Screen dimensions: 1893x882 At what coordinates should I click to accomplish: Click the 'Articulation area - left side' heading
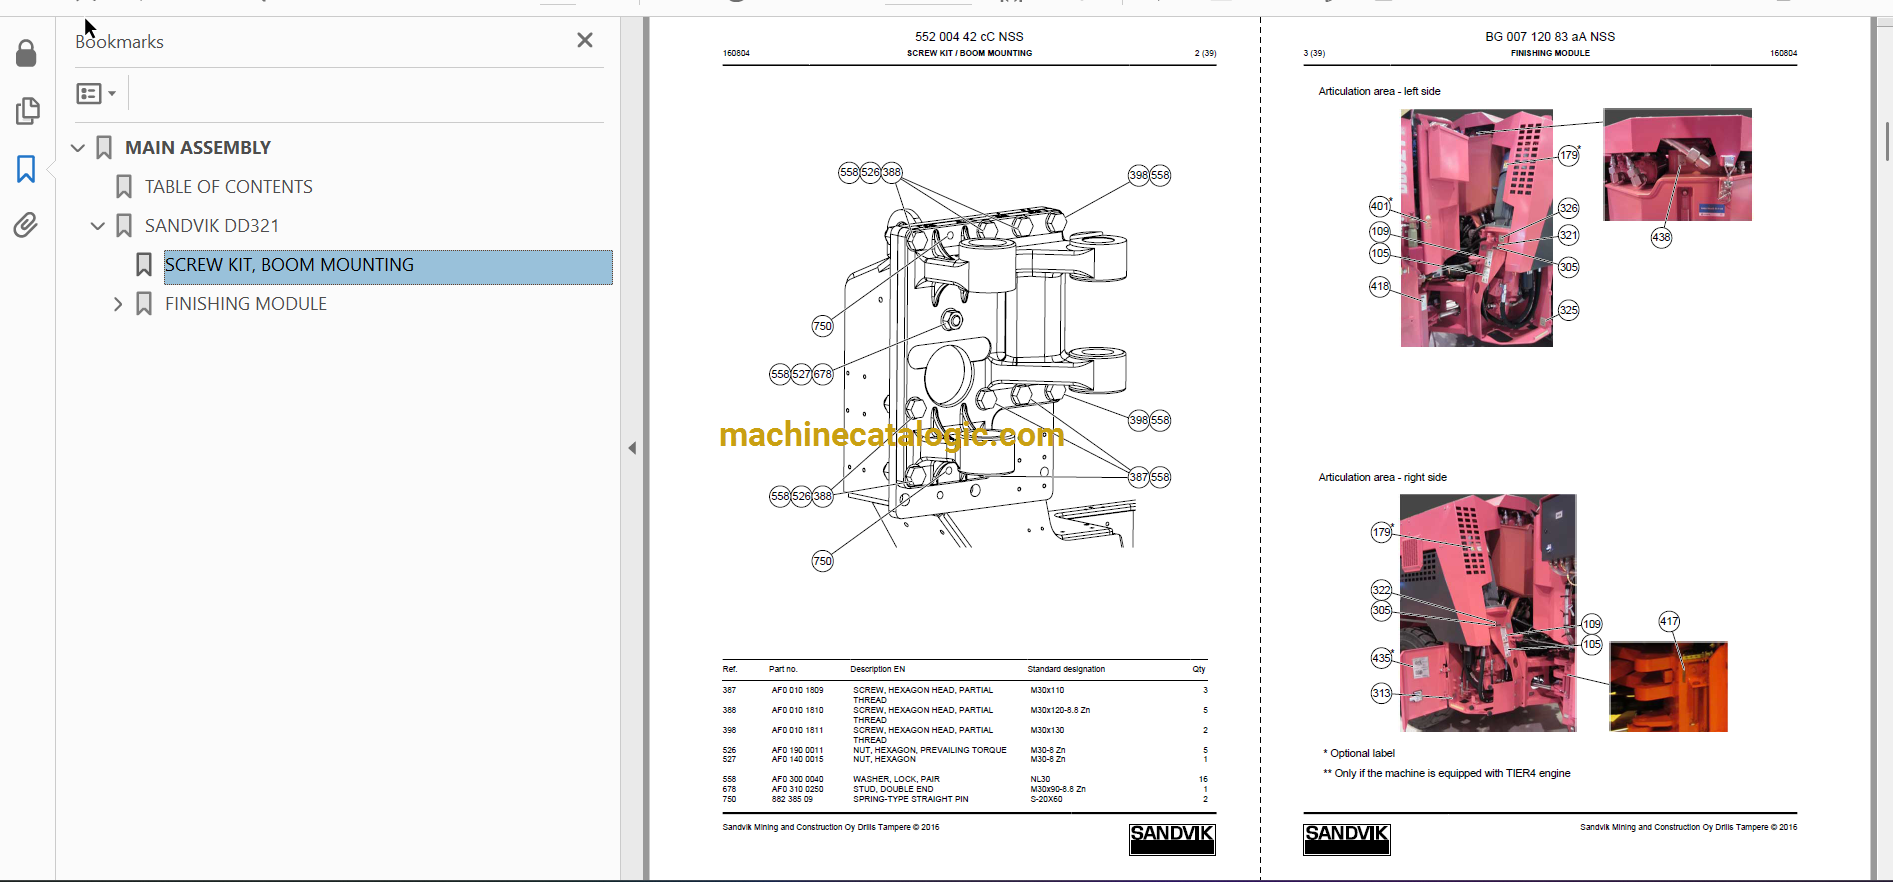click(1379, 91)
